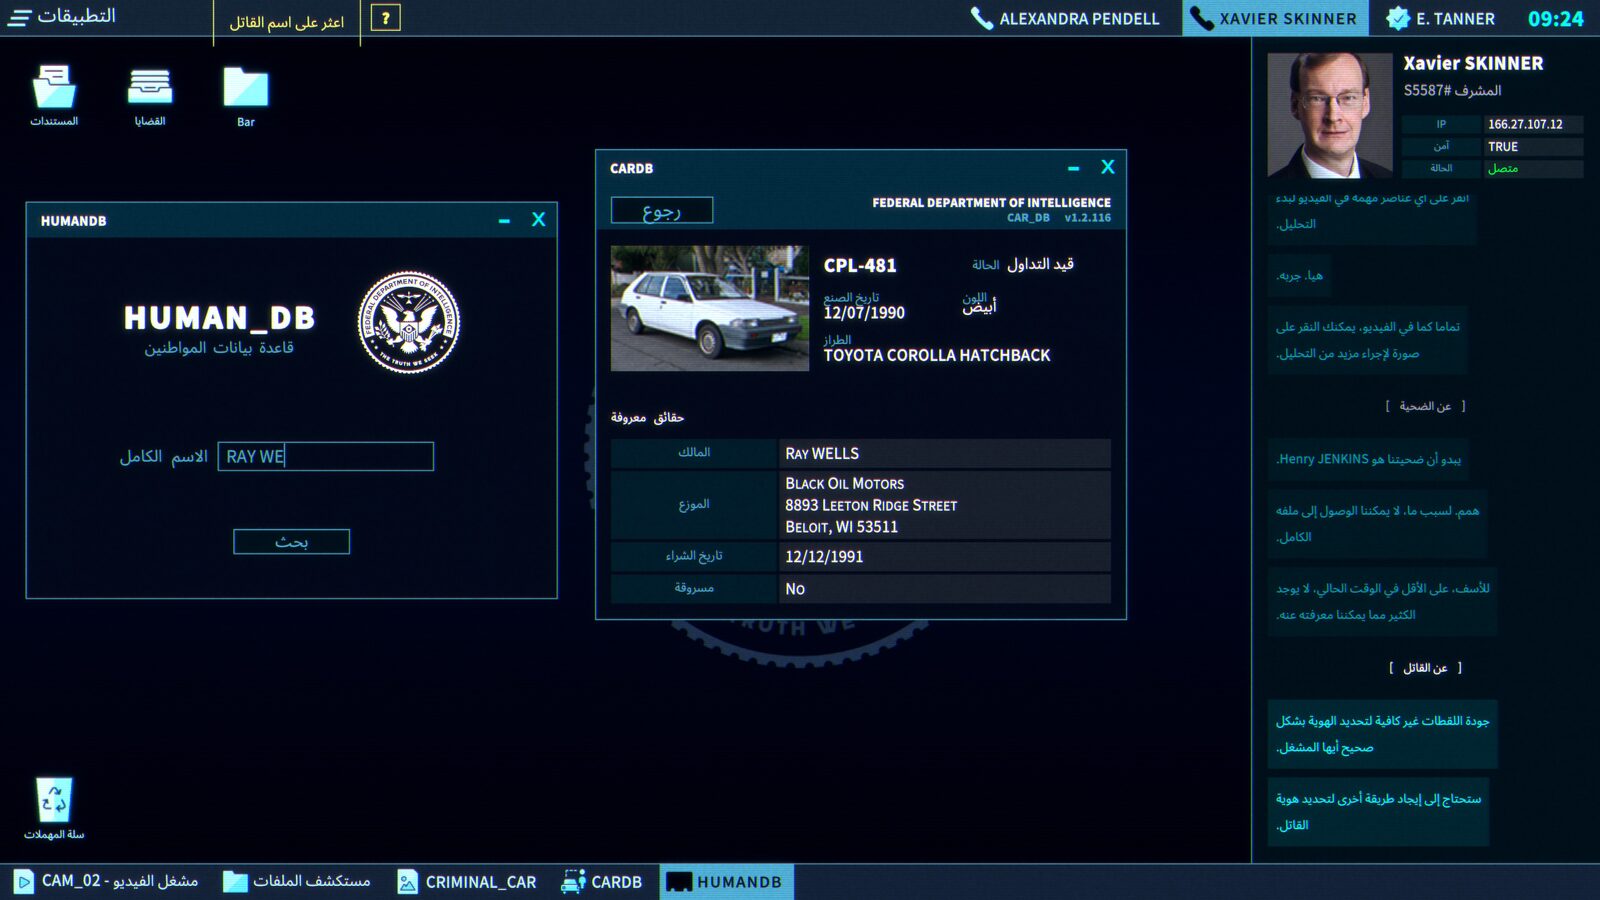Select HUMANDB in the taskbar

pyautogui.click(x=726, y=881)
